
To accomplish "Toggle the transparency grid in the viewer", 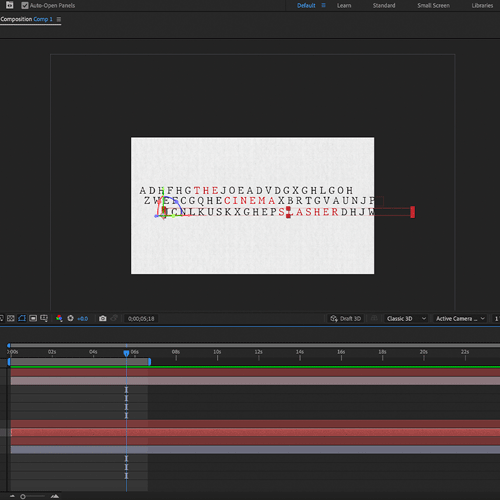I will 11,318.
